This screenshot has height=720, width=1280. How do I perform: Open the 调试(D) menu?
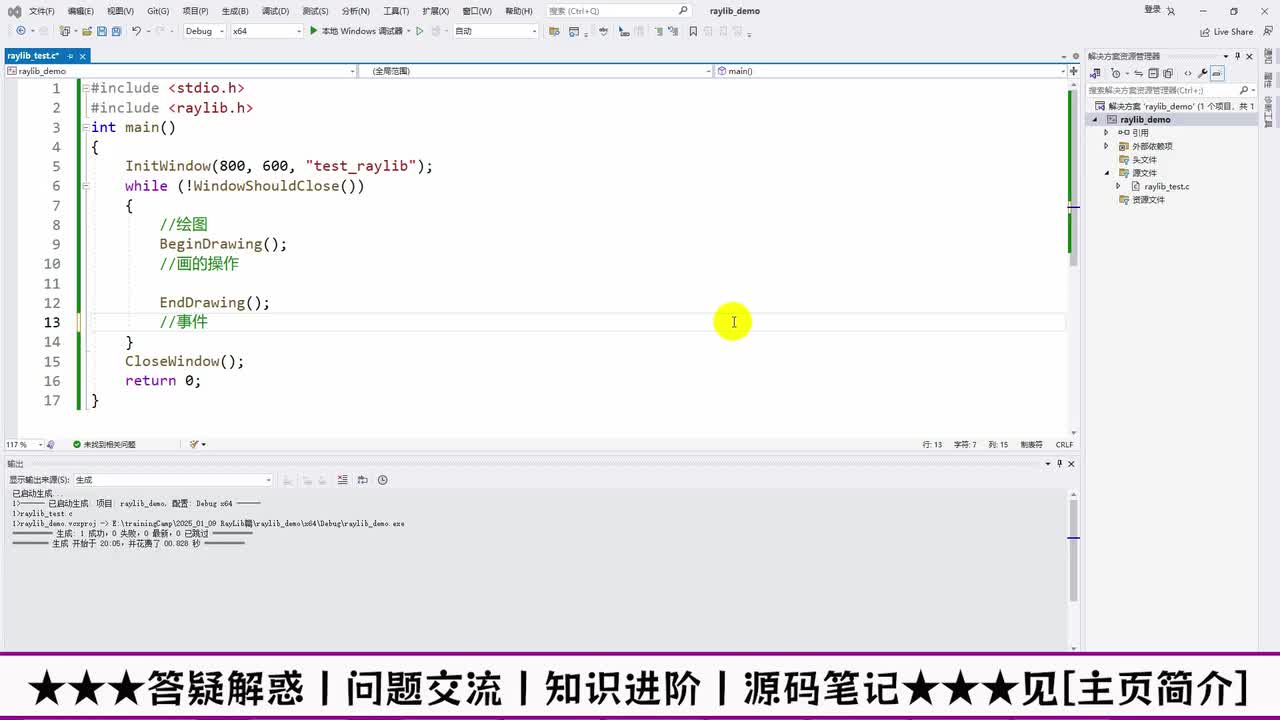(x=275, y=11)
